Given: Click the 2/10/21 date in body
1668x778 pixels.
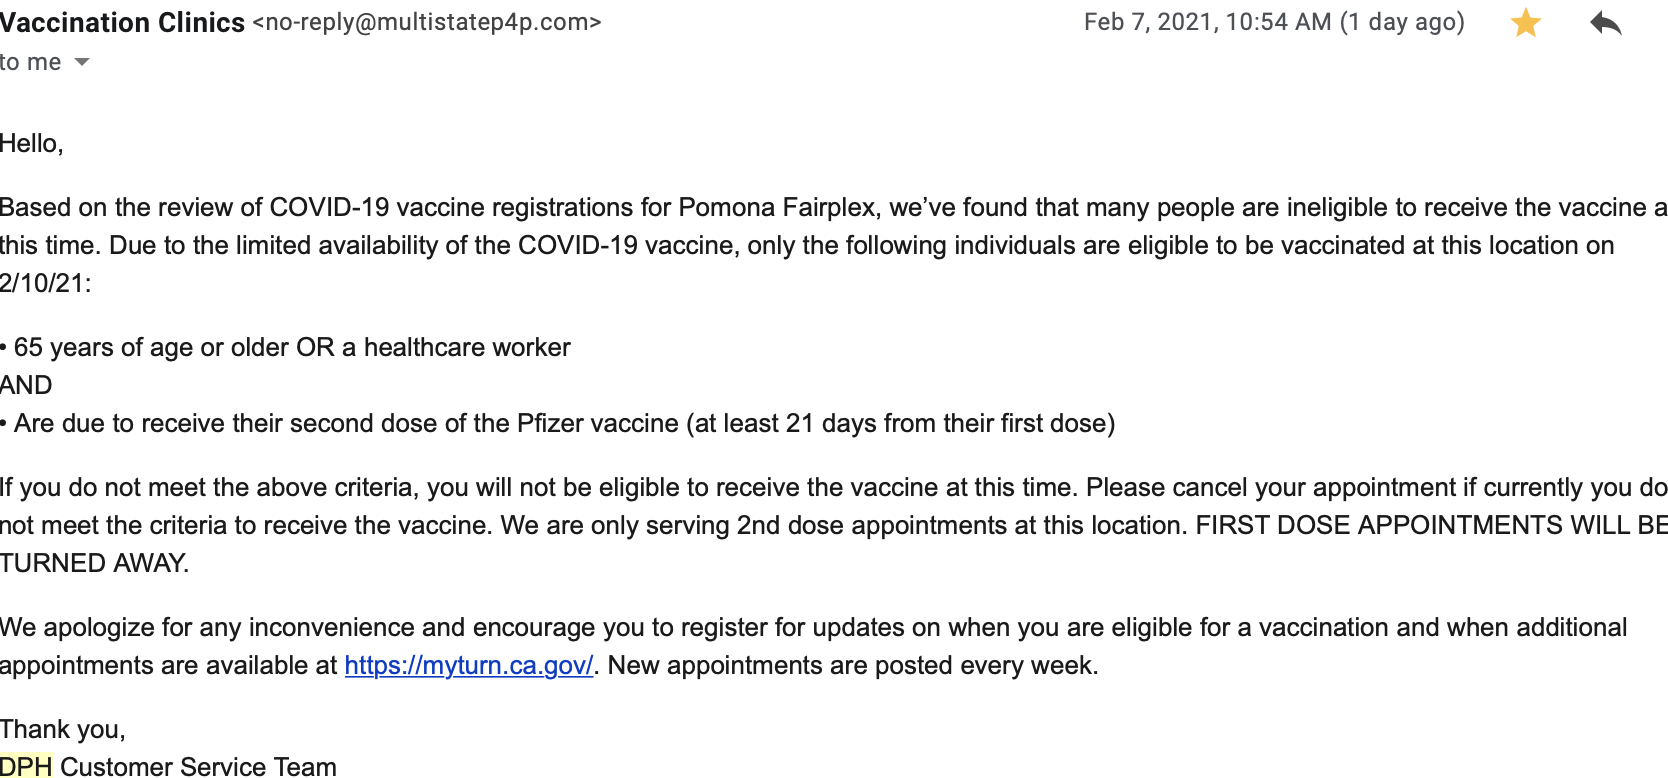Looking at the screenshot, I should (46, 283).
